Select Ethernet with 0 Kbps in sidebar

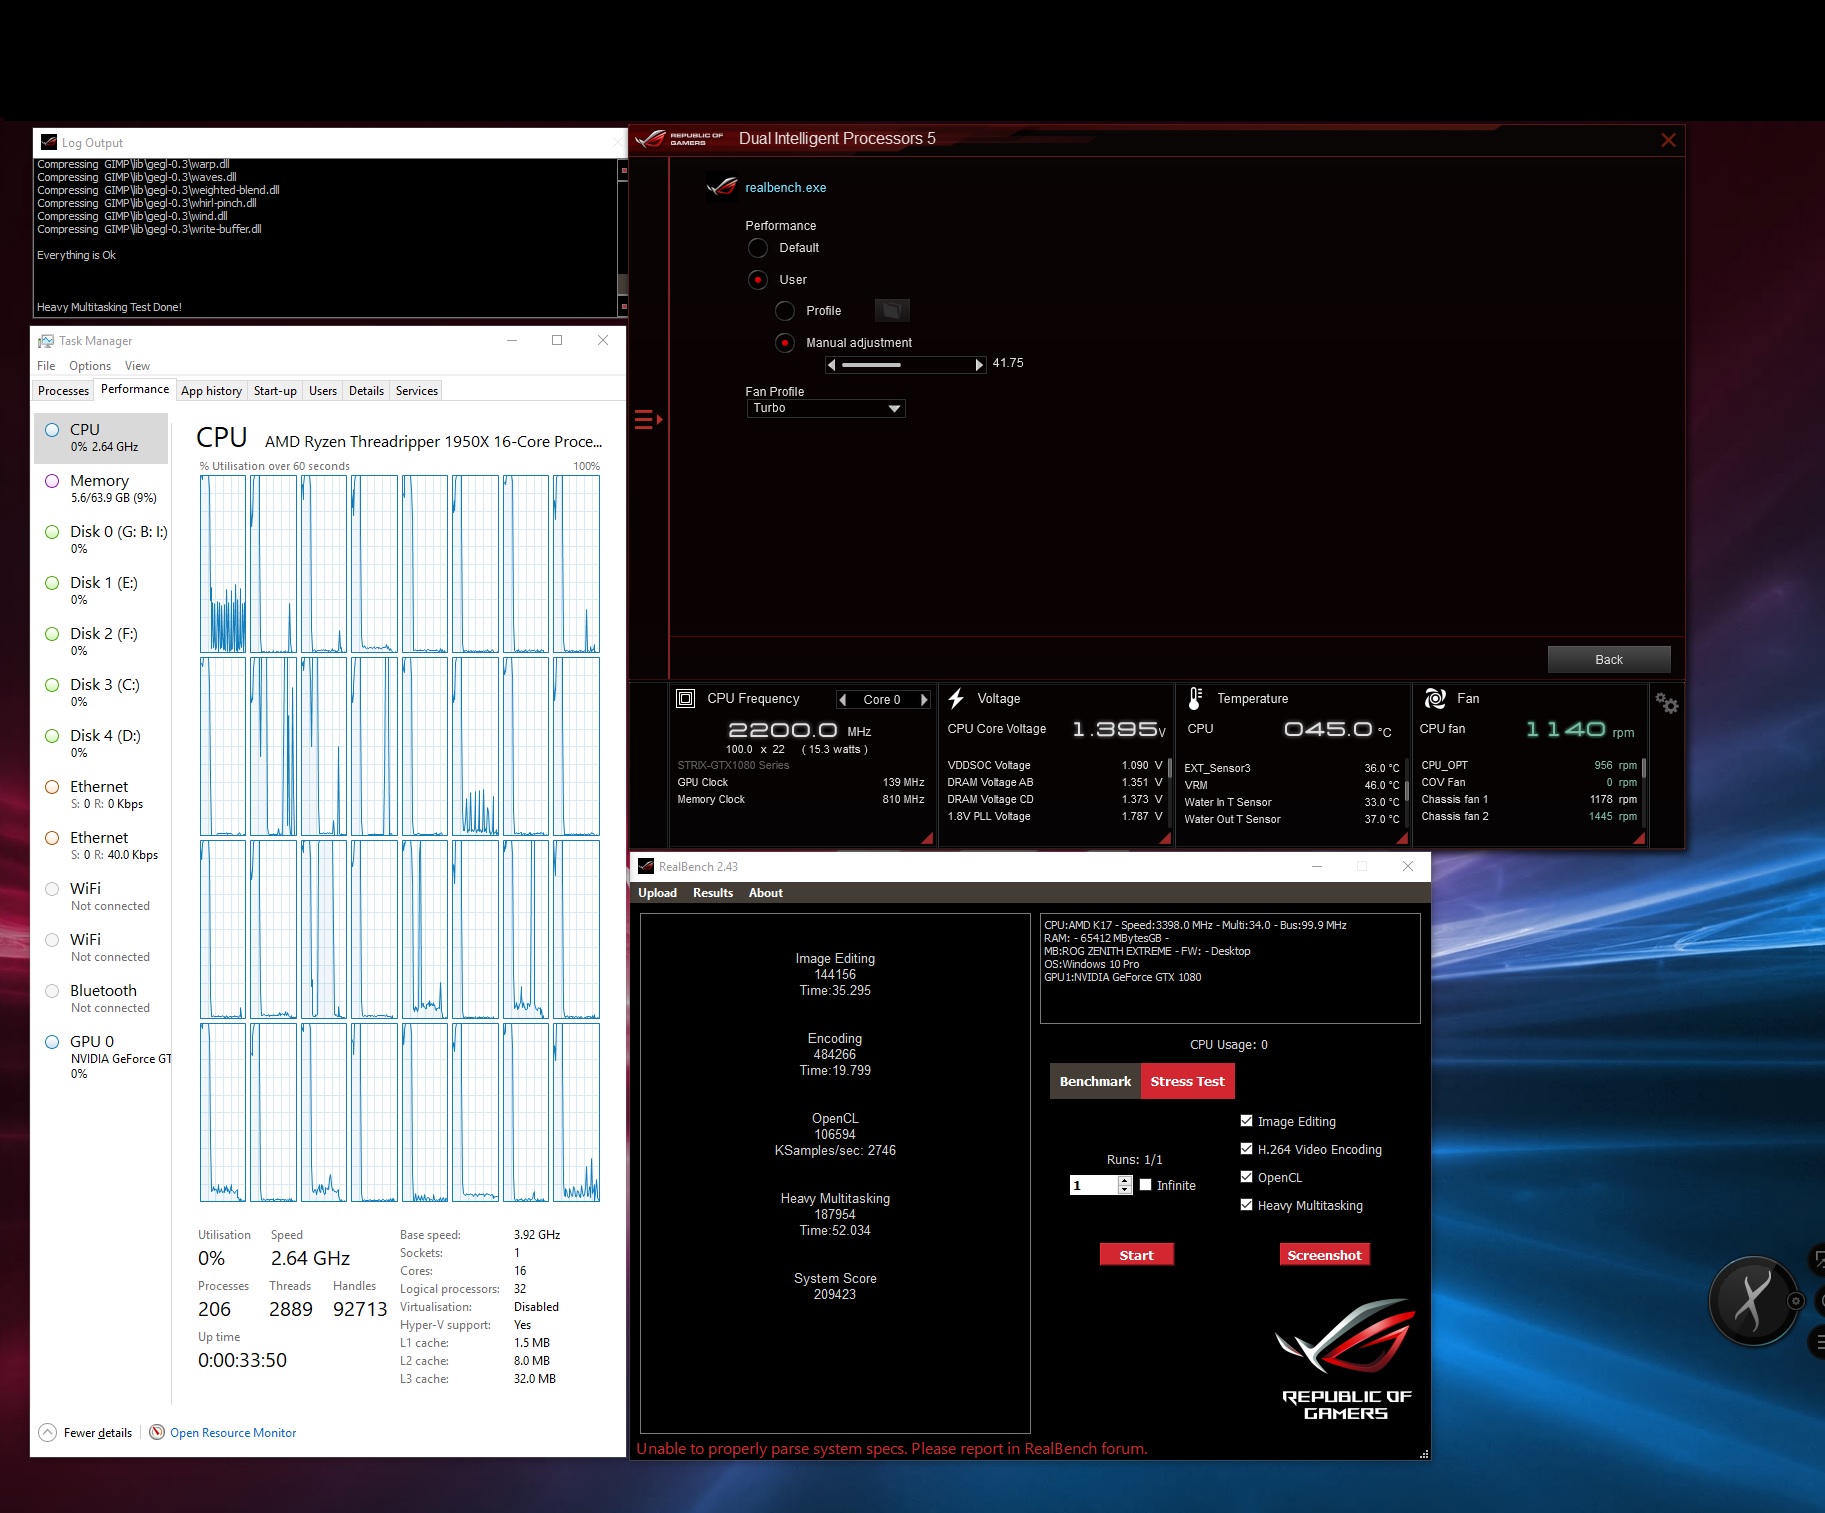(x=101, y=794)
